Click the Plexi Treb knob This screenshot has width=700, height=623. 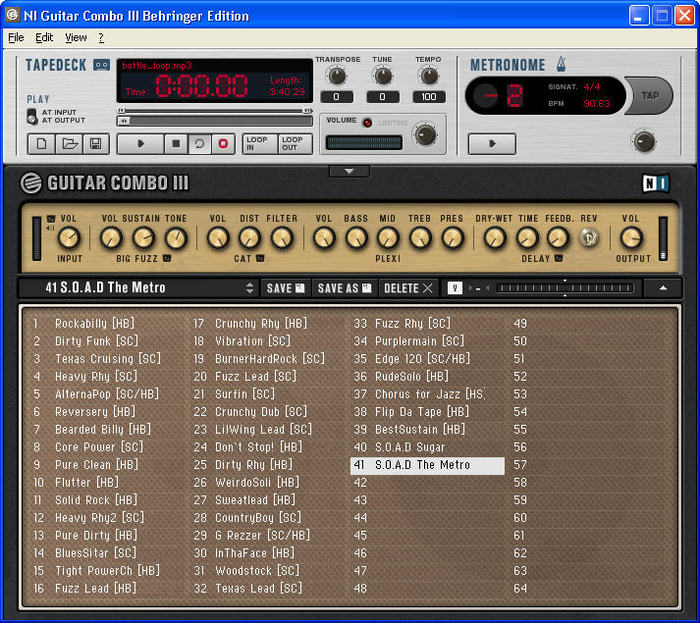[420, 237]
